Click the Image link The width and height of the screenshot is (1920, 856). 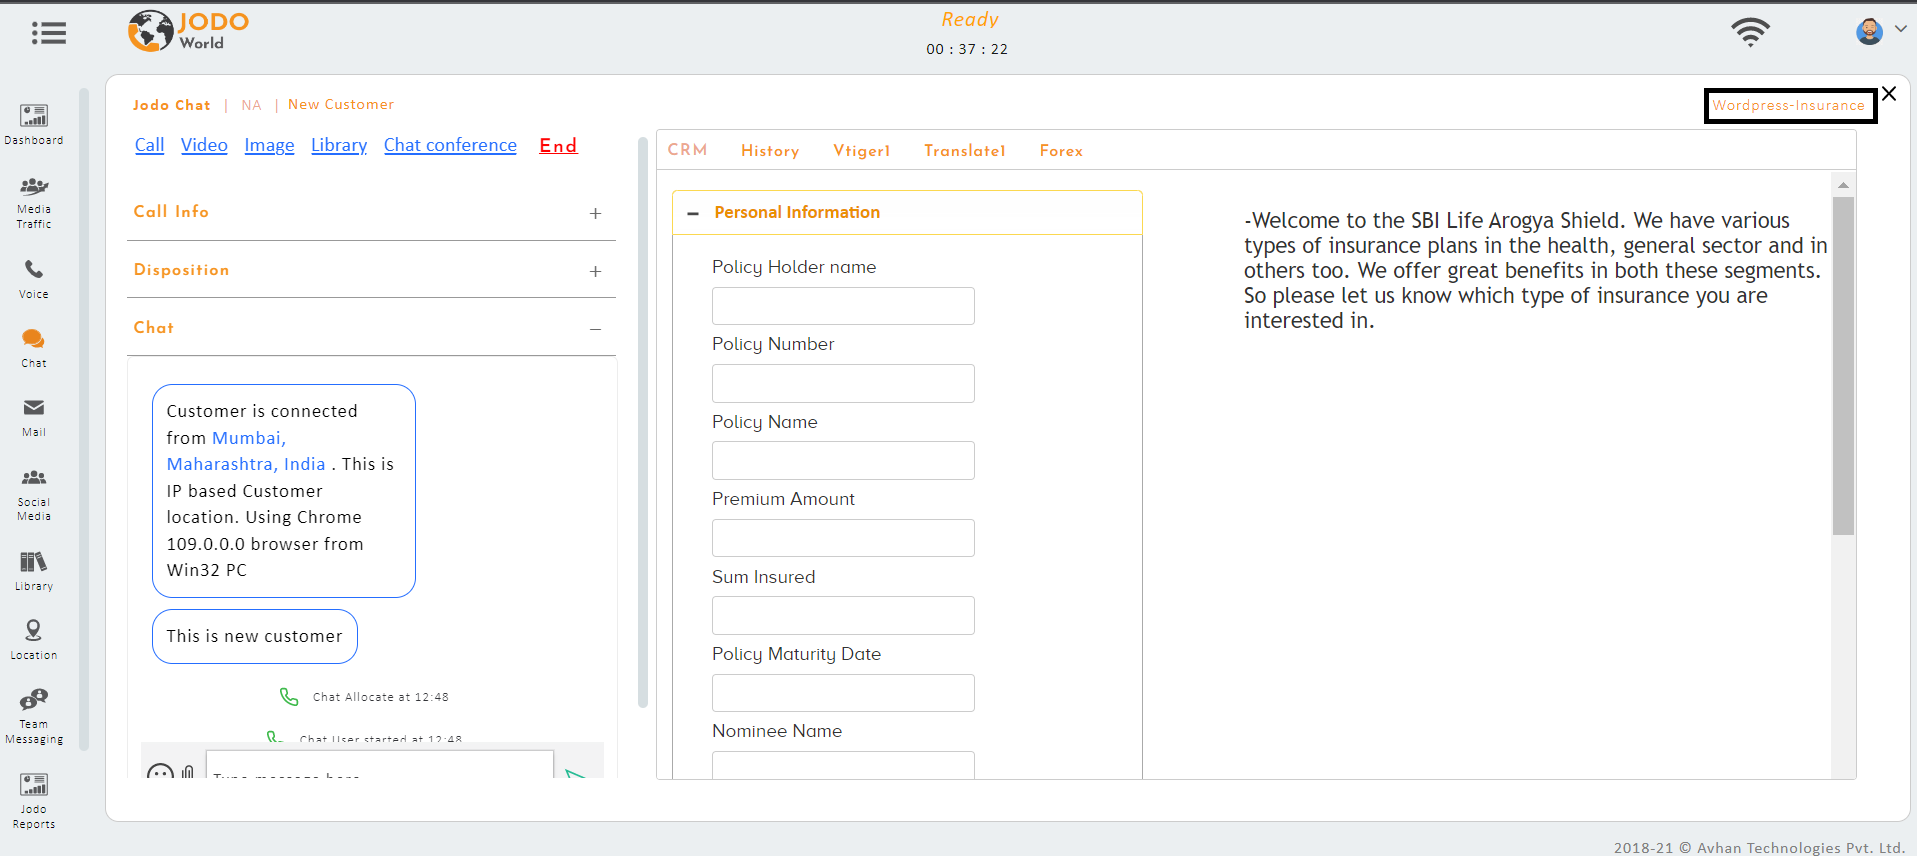click(269, 146)
